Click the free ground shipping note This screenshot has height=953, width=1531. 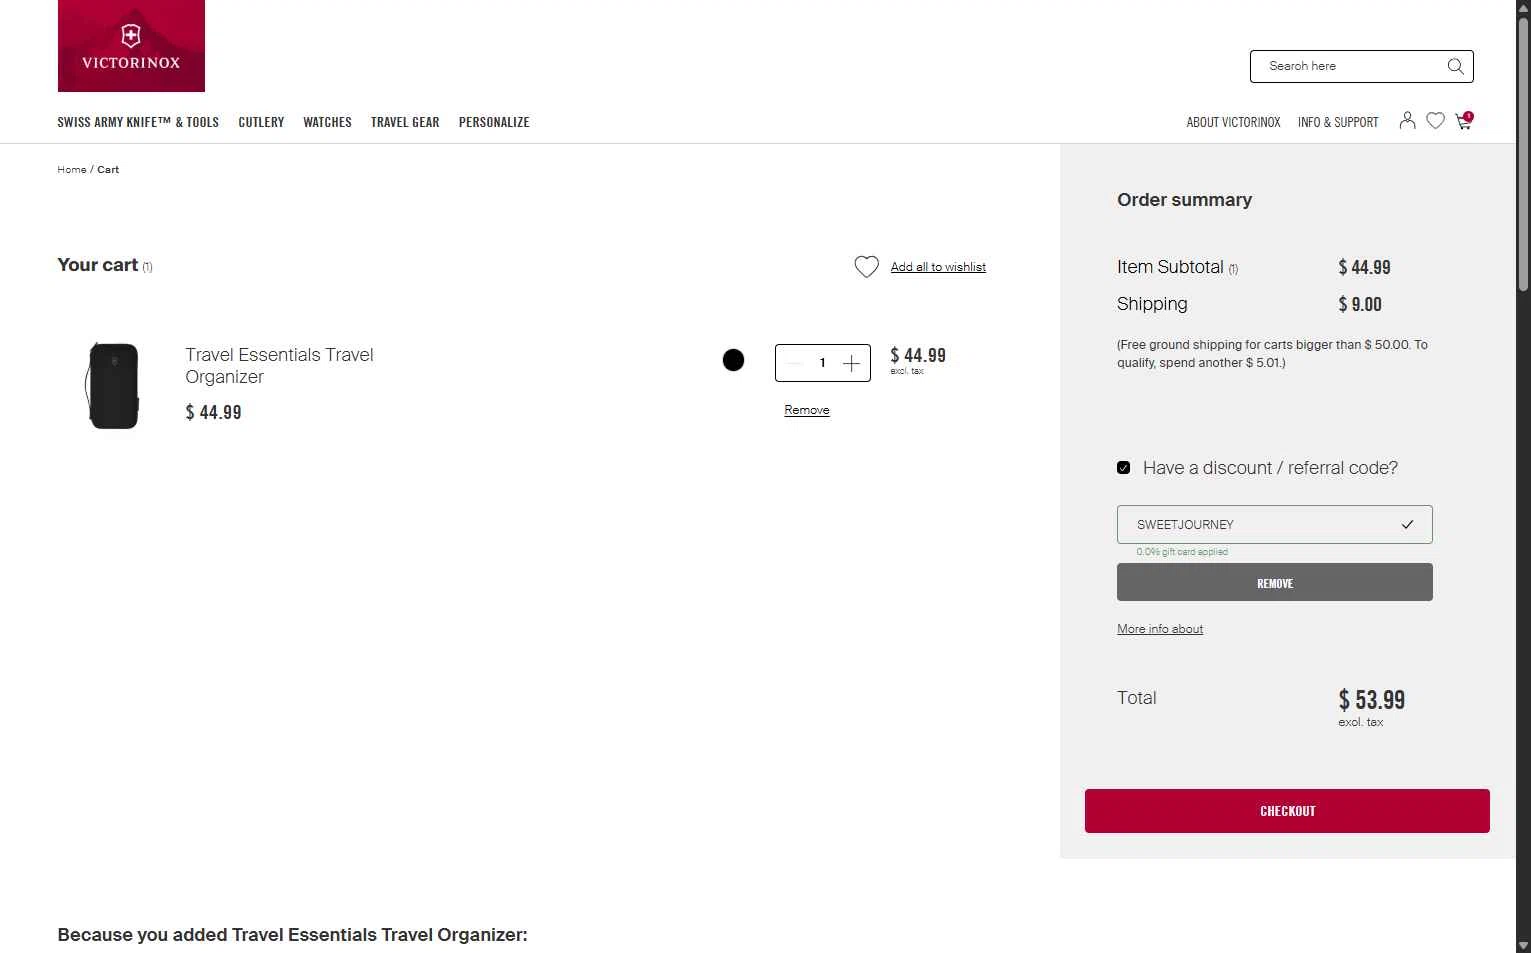pyautogui.click(x=1272, y=354)
